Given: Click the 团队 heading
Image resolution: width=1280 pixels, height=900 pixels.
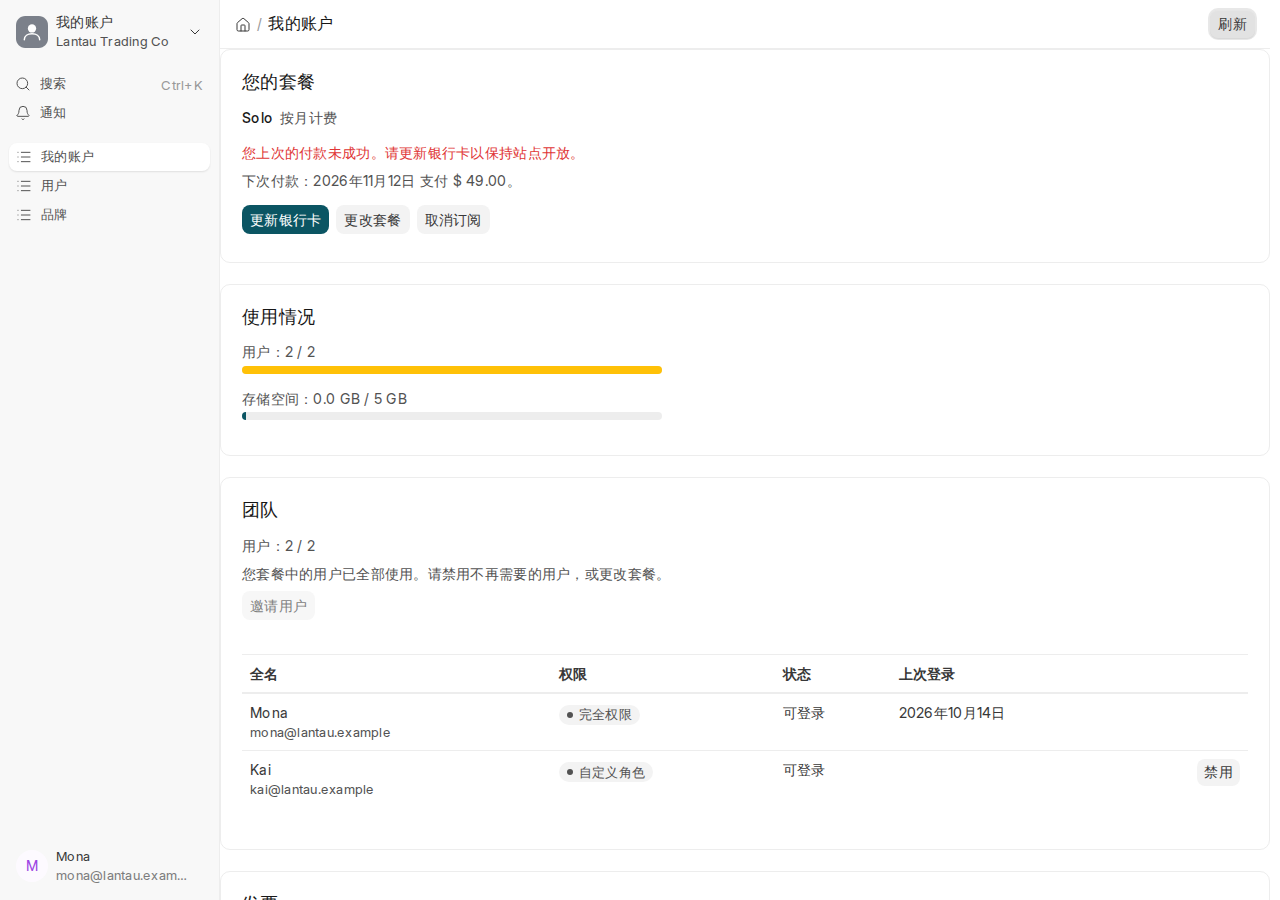Looking at the screenshot, I should pos(260,510).
